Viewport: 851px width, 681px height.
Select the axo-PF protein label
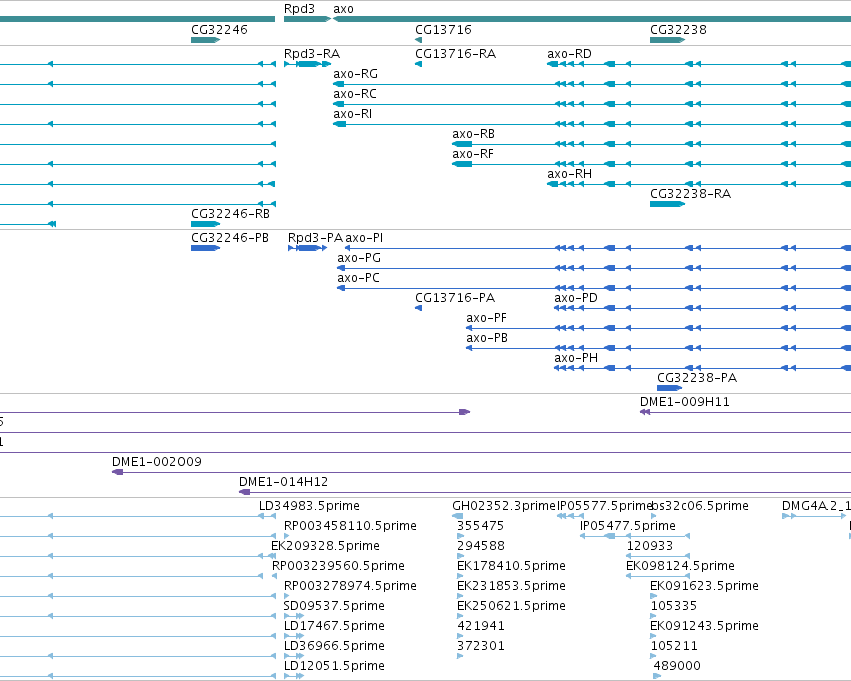tap(486, 318)
